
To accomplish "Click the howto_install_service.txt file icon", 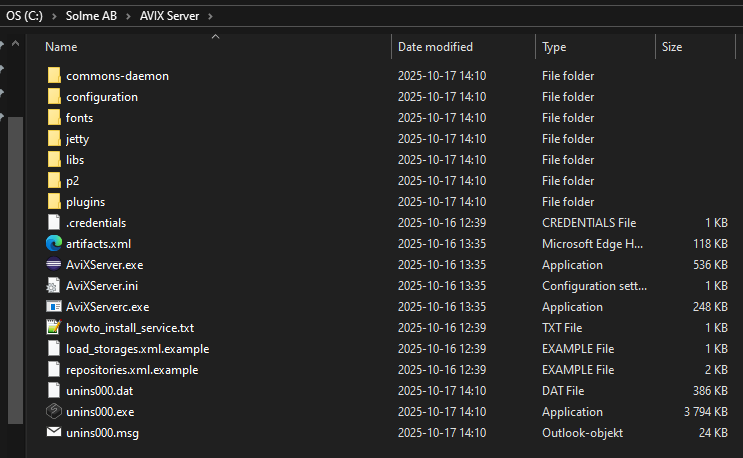I will click(54, 328).
